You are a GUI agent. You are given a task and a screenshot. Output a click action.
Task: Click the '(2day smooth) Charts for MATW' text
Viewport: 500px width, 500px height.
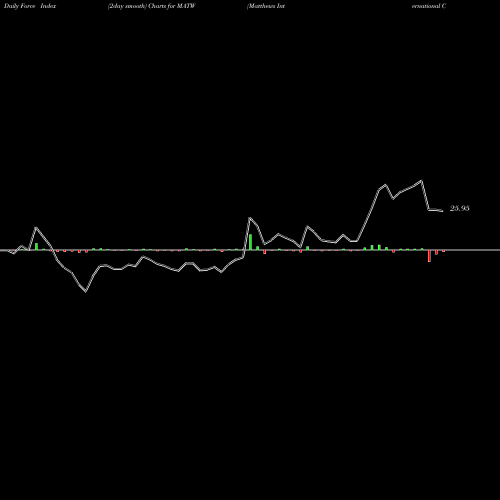[x=152, y=6]
